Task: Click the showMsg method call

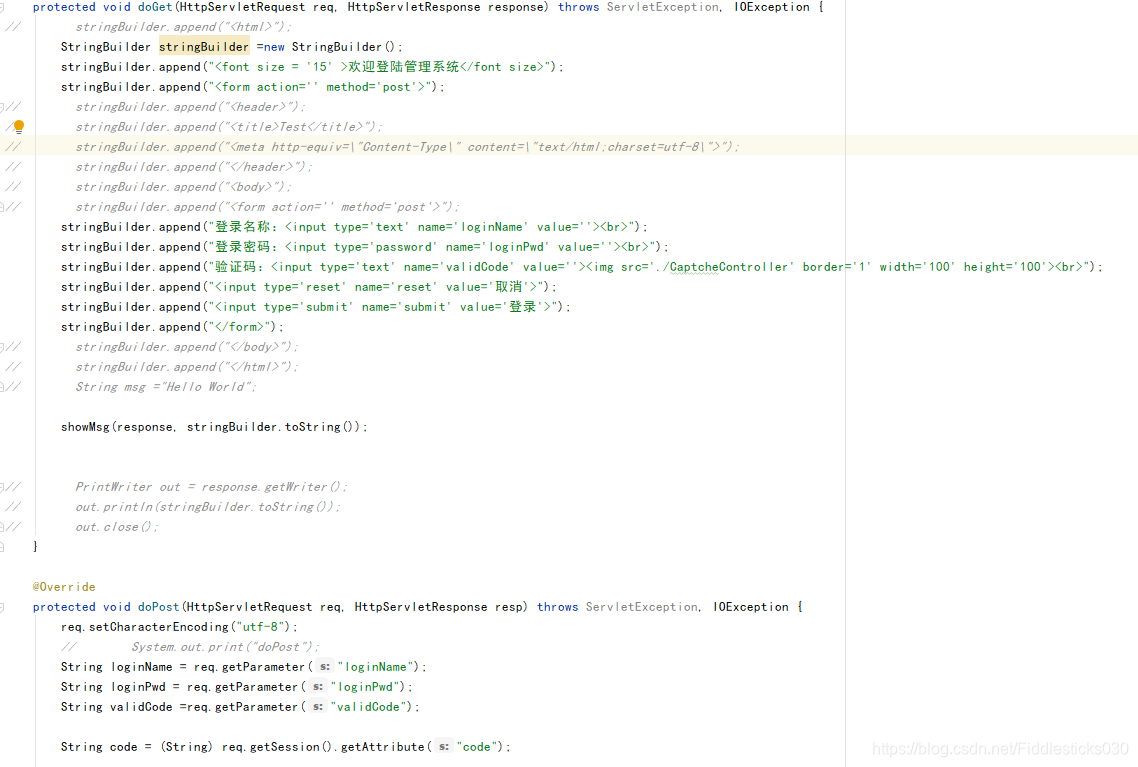Action: pyautogui.click(x=84, y=427)
